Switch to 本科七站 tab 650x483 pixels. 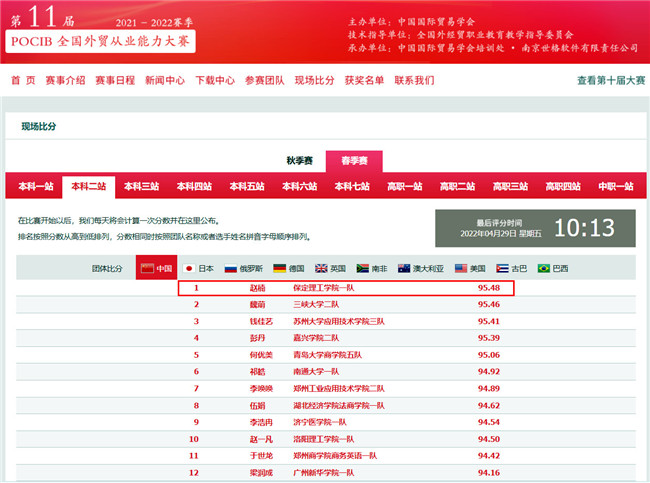point(352,187)
